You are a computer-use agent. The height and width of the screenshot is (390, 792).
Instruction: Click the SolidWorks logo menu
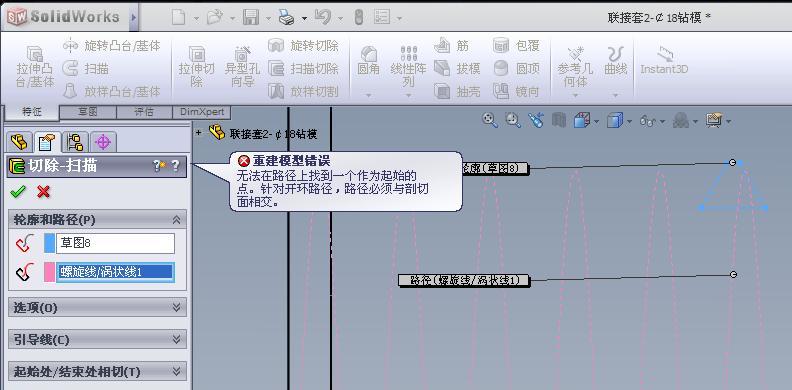pos(64,17)
